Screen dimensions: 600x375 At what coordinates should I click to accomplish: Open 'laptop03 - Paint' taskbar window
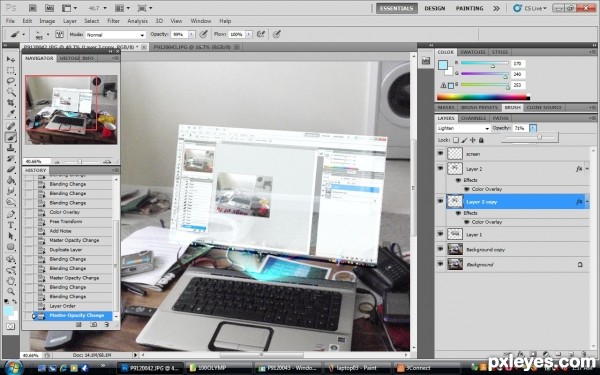tap(357, 368)
